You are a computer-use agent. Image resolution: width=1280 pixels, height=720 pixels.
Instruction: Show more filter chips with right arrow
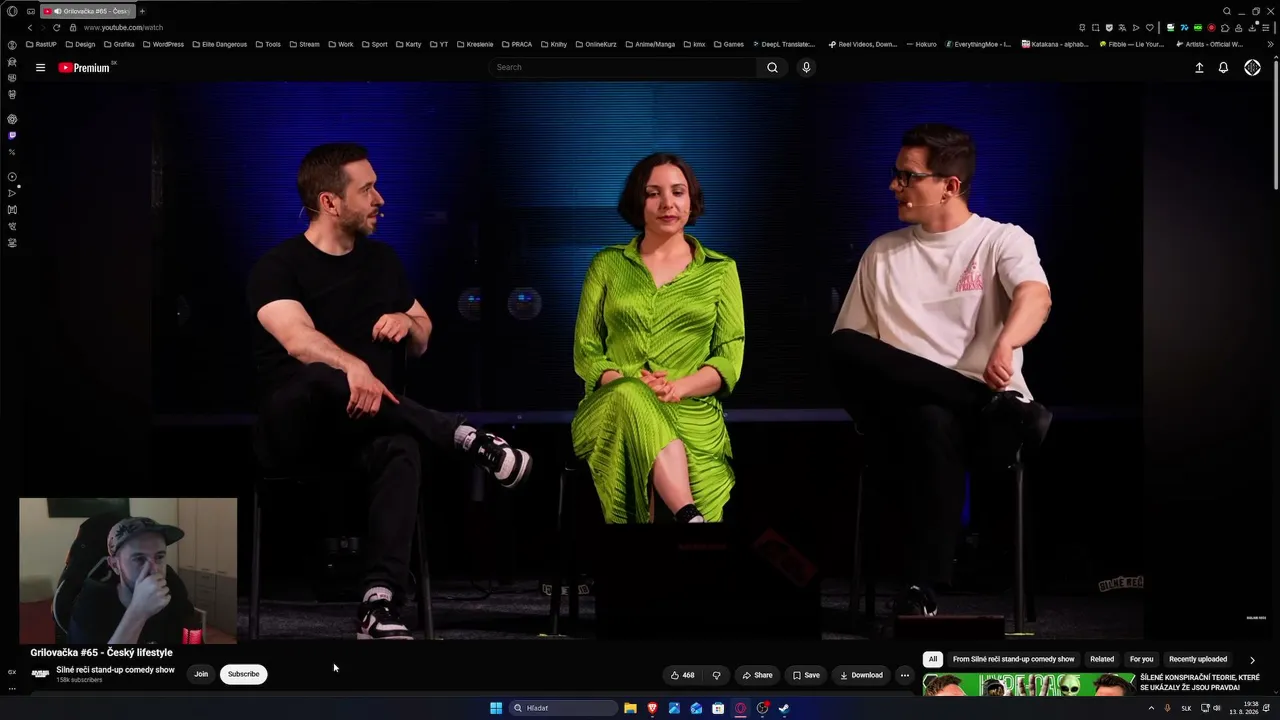coord(1252,660)
